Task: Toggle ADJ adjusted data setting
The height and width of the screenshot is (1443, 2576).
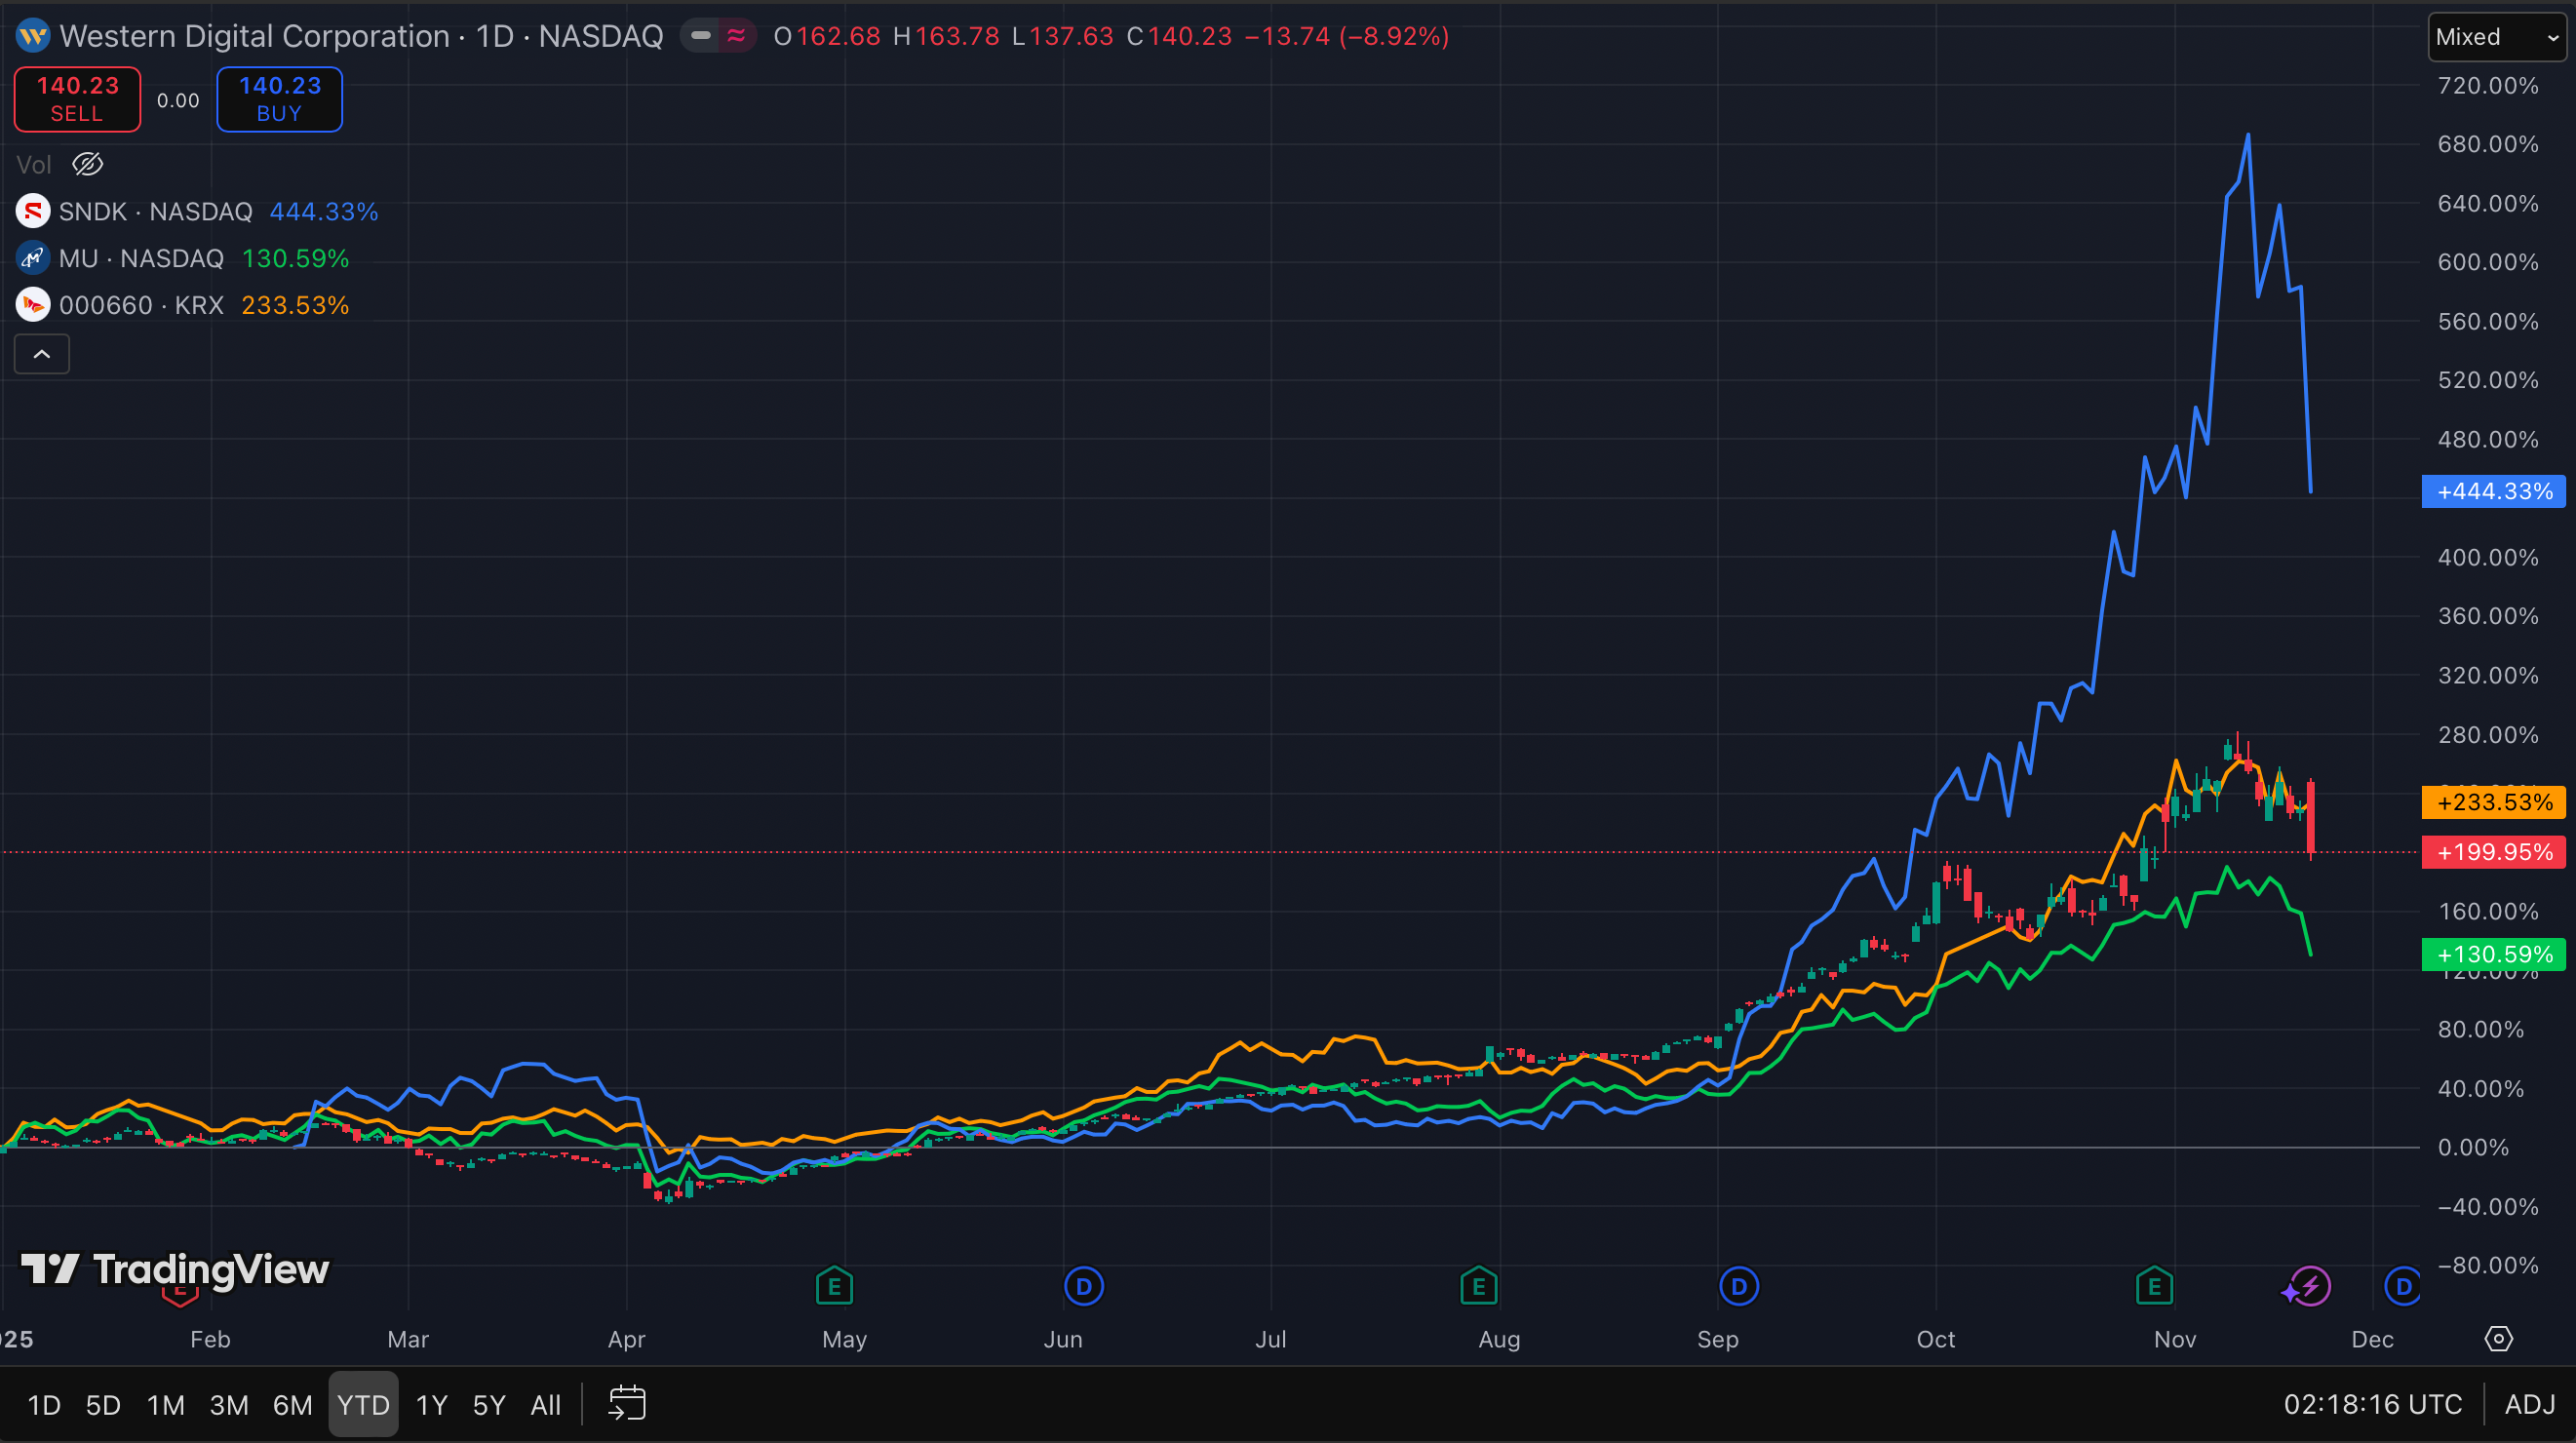Action: (x=2529, y=1404)
